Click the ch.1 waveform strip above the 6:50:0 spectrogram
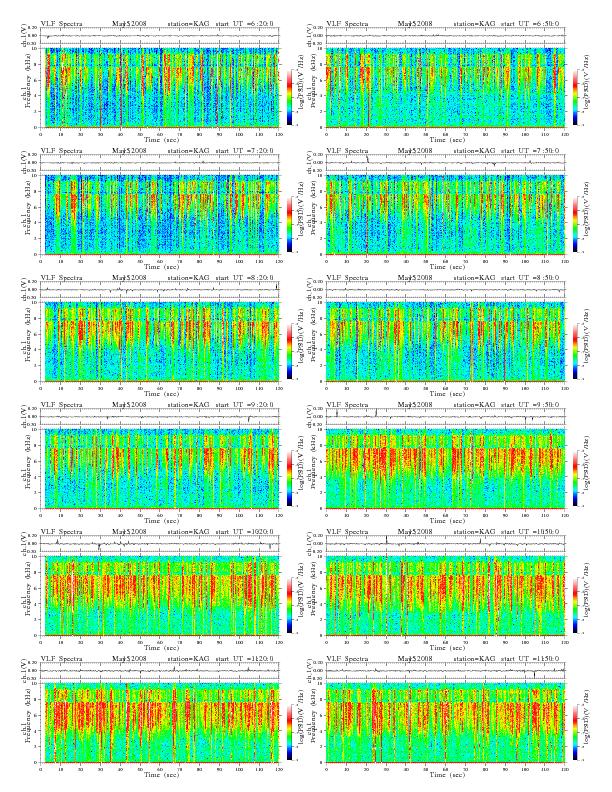Screen dimensions: 612x792 click(x=445, y=36)
